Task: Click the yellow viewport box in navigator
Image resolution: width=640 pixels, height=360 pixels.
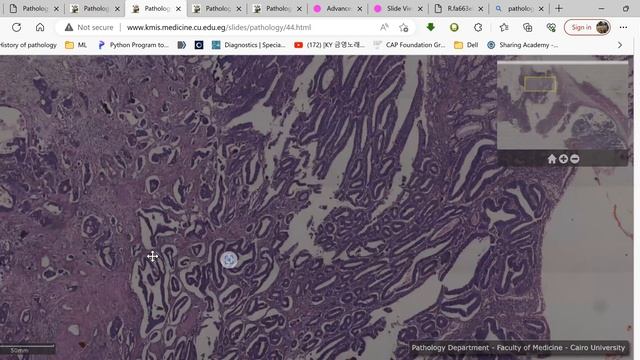Action: (540, 84)
